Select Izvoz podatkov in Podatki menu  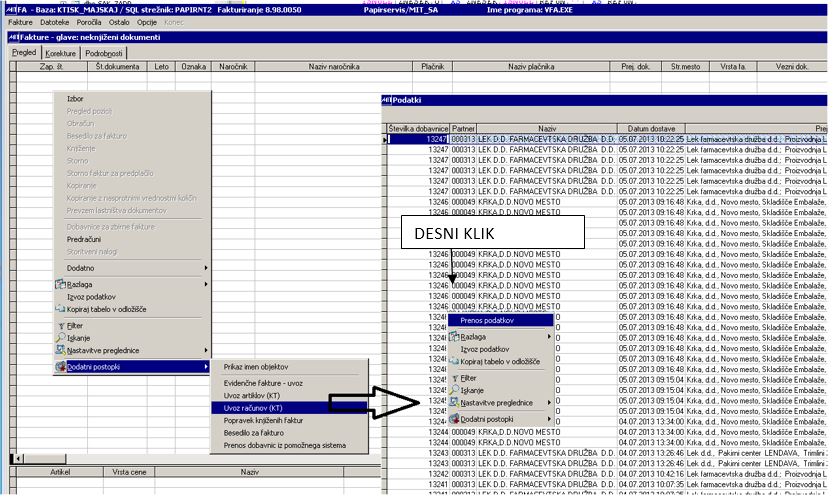click(485, 349)
